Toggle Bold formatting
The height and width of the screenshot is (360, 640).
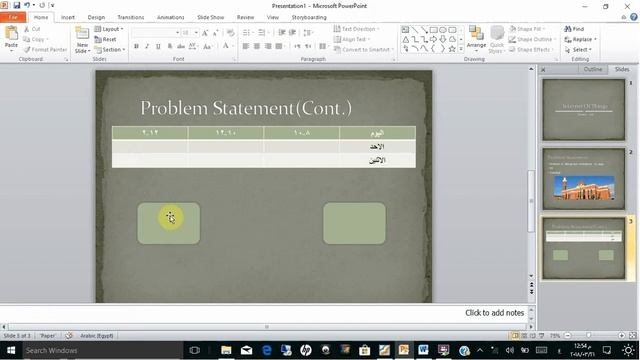pyautogui.click(x=136, y=47)
